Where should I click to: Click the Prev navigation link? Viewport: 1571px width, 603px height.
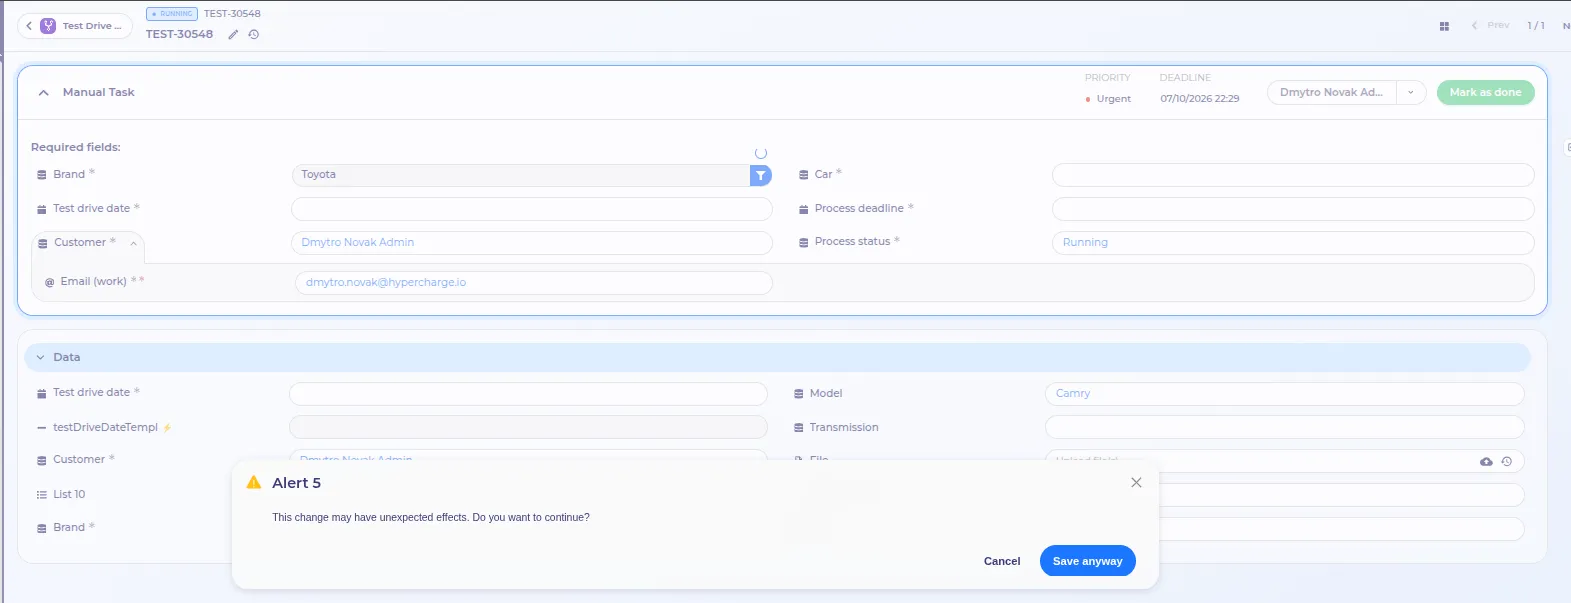point(1490,25)
